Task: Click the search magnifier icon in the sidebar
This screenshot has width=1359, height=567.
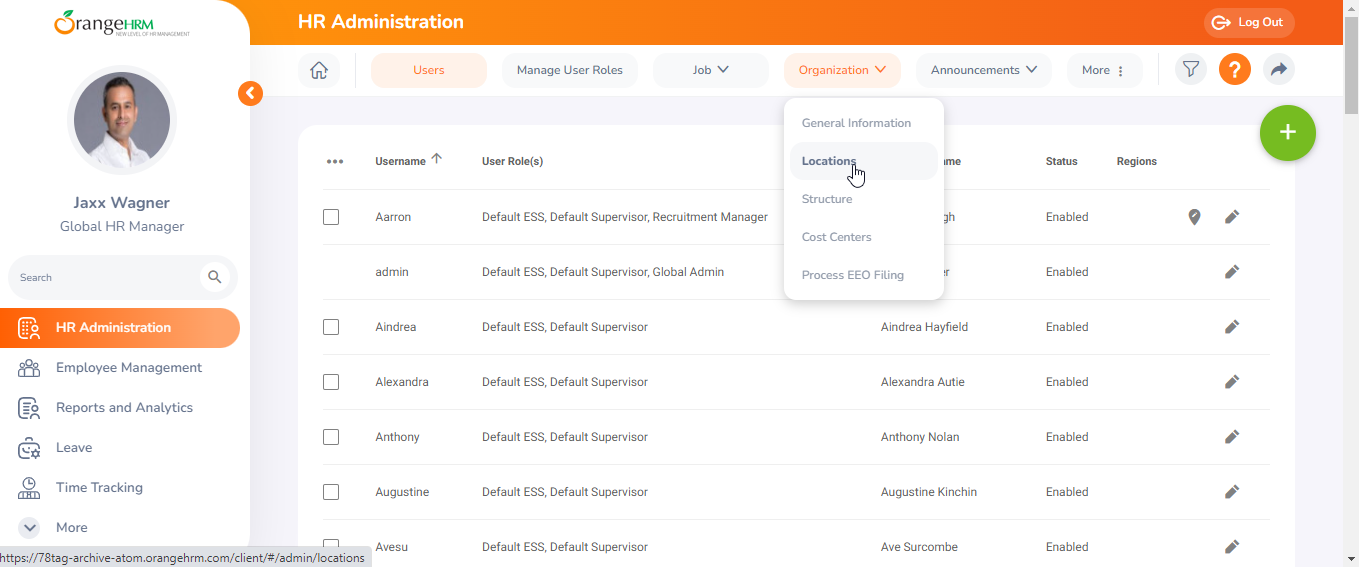Action: (x=214, y=277)
